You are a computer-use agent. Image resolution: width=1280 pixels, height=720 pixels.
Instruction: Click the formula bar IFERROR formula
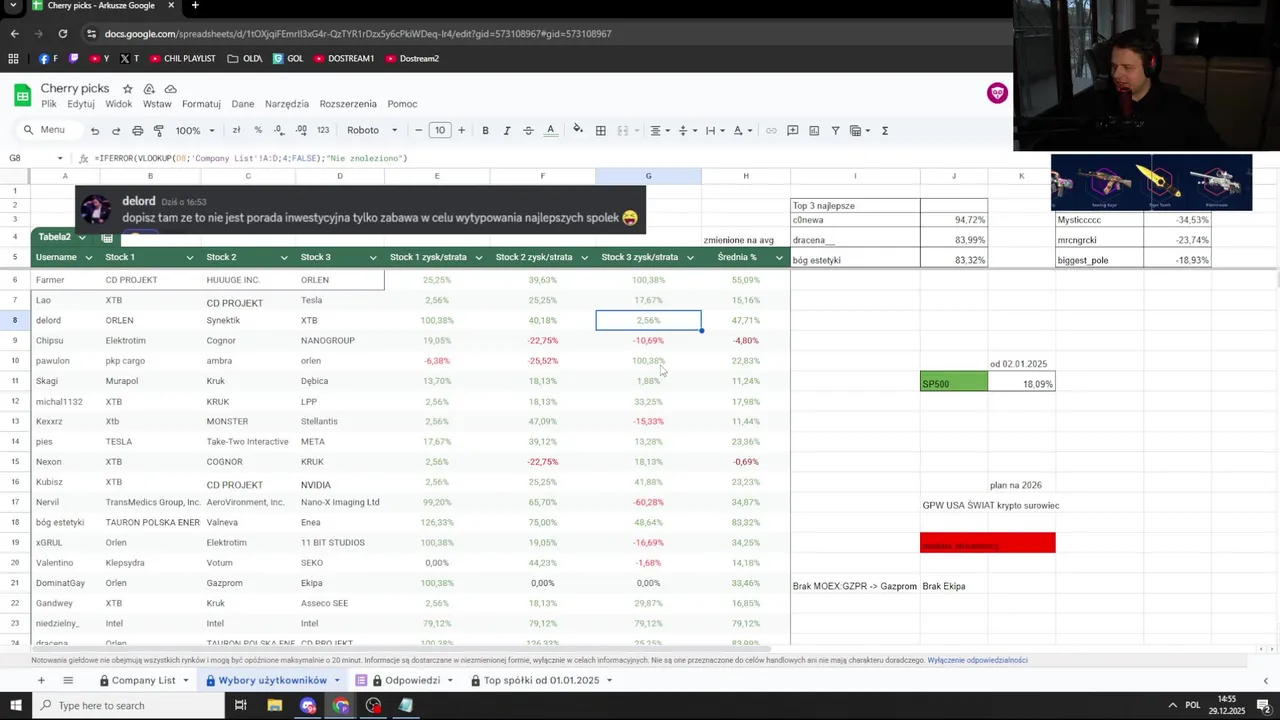pos(251,158)
